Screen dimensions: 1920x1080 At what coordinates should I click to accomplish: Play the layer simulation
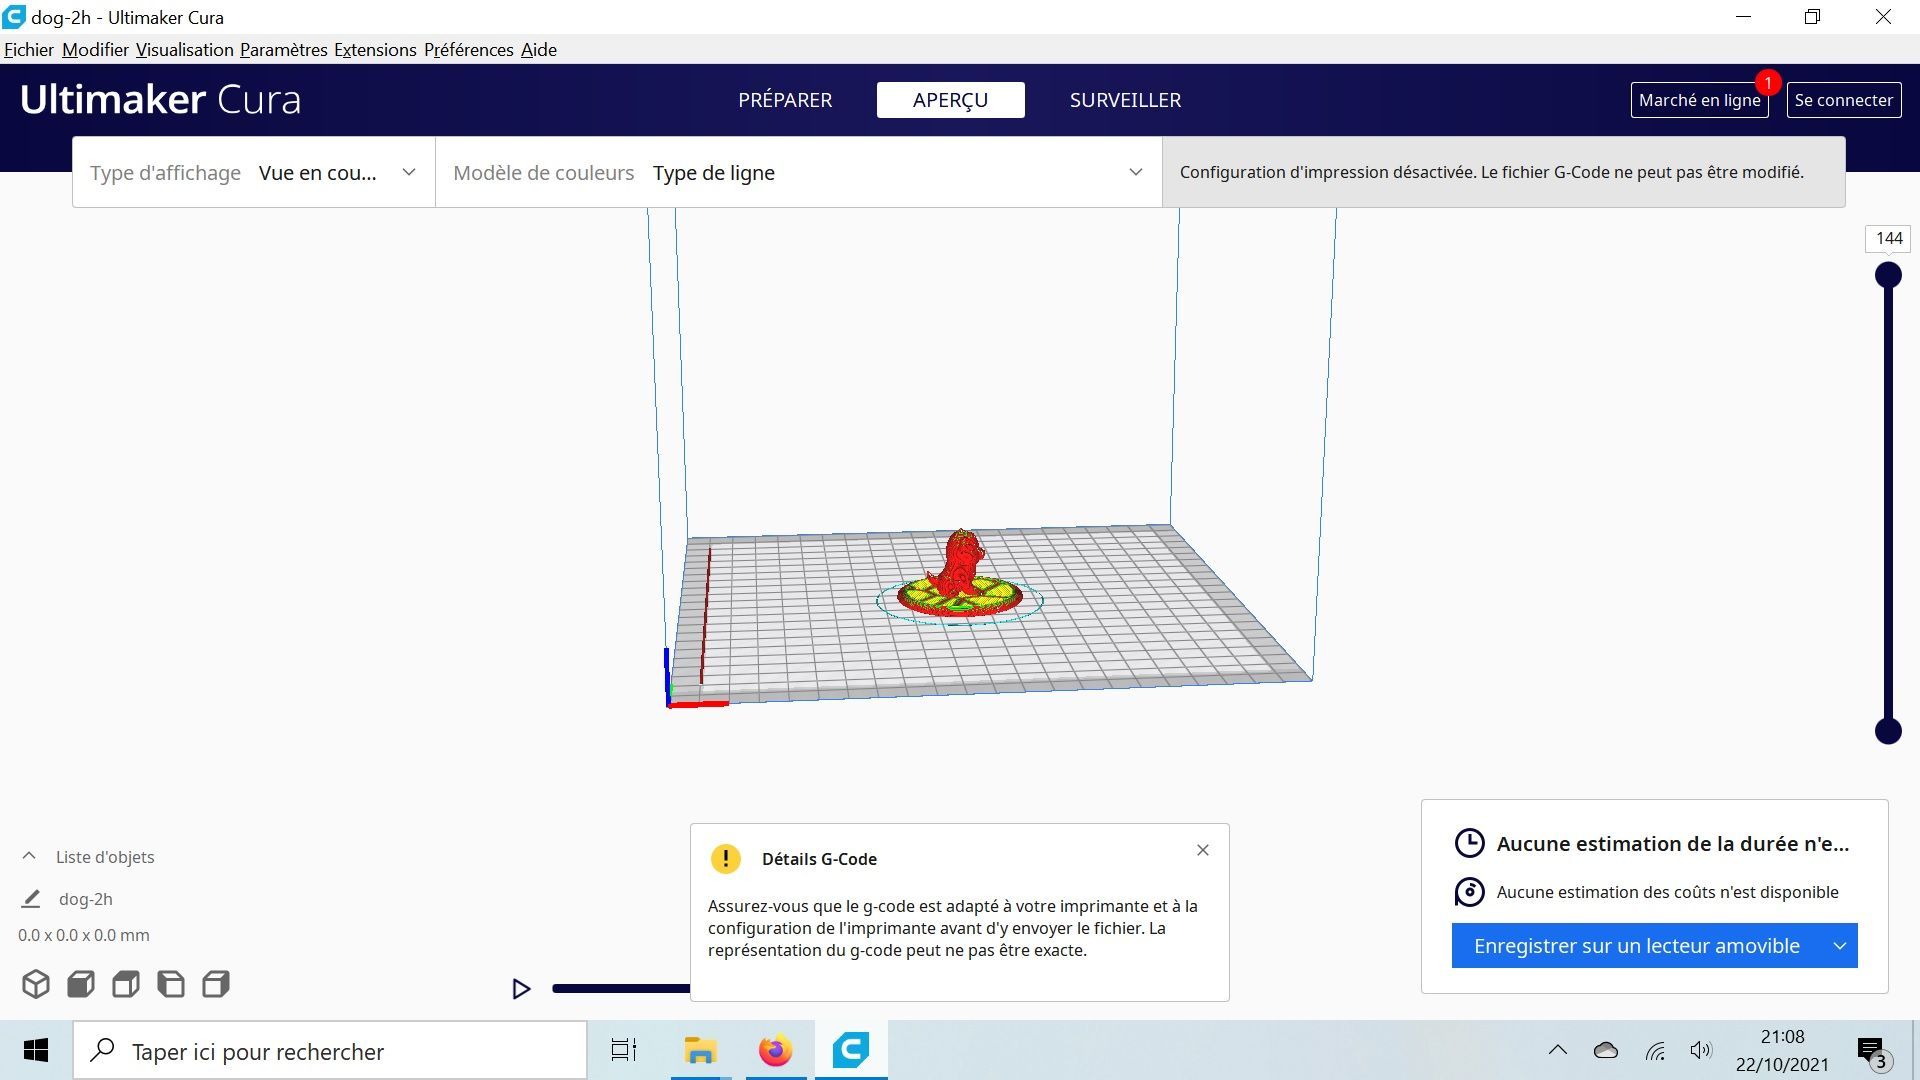pyautogui.click(x=521, y=989)
